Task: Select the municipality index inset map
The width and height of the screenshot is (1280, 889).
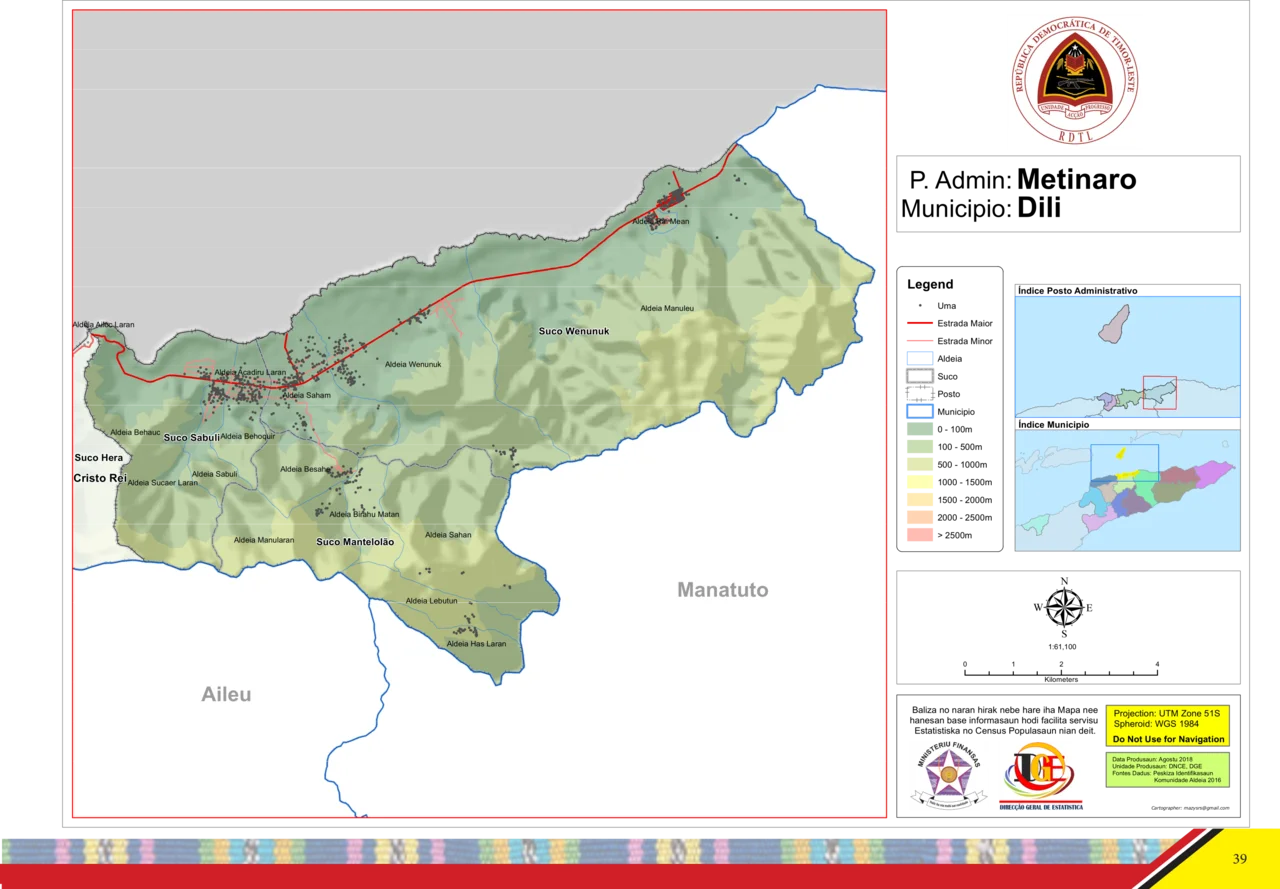Action: 1126,488
